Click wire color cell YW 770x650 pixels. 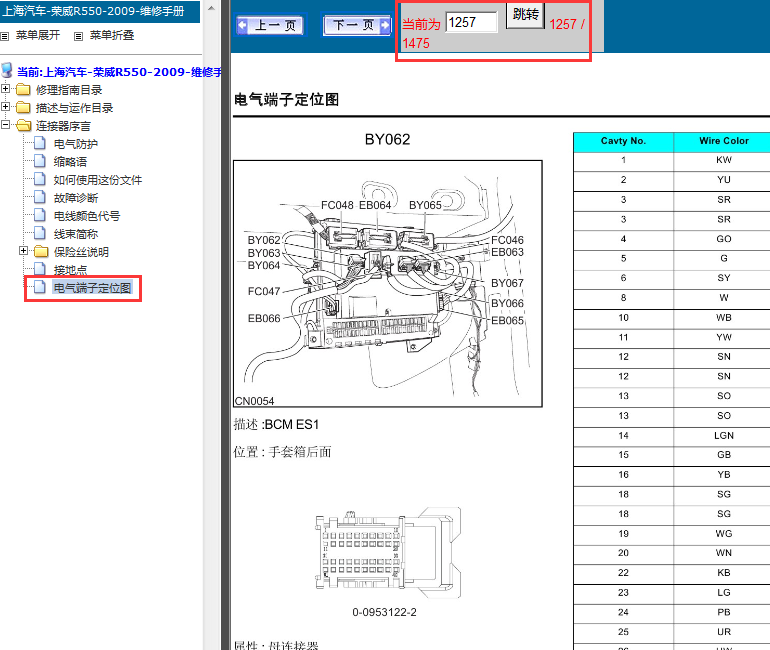[x=724, y=337]
